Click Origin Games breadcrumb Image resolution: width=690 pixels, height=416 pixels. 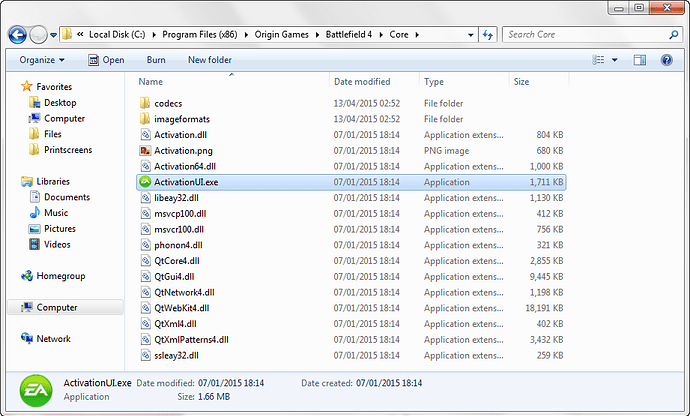point(282,34)
